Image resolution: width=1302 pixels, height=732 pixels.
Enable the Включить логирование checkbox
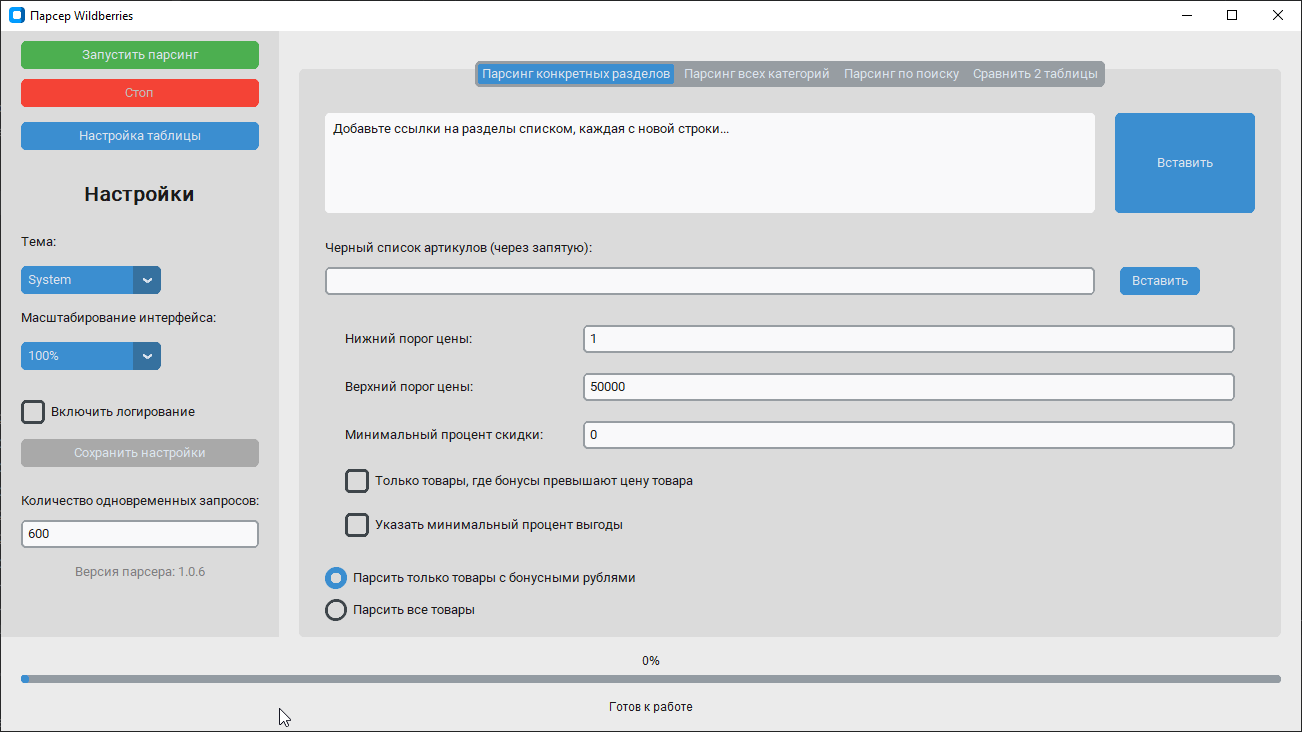[x=34, y=412]
